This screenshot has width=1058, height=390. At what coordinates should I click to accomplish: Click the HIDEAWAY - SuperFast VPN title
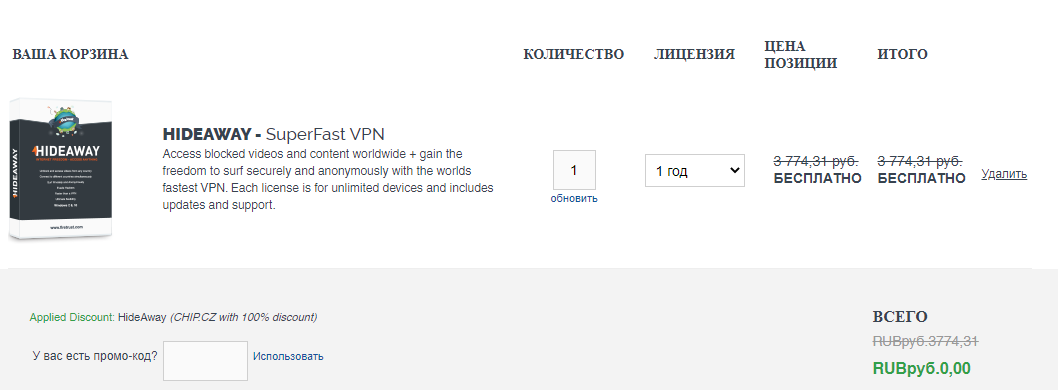tap(273, 134)
